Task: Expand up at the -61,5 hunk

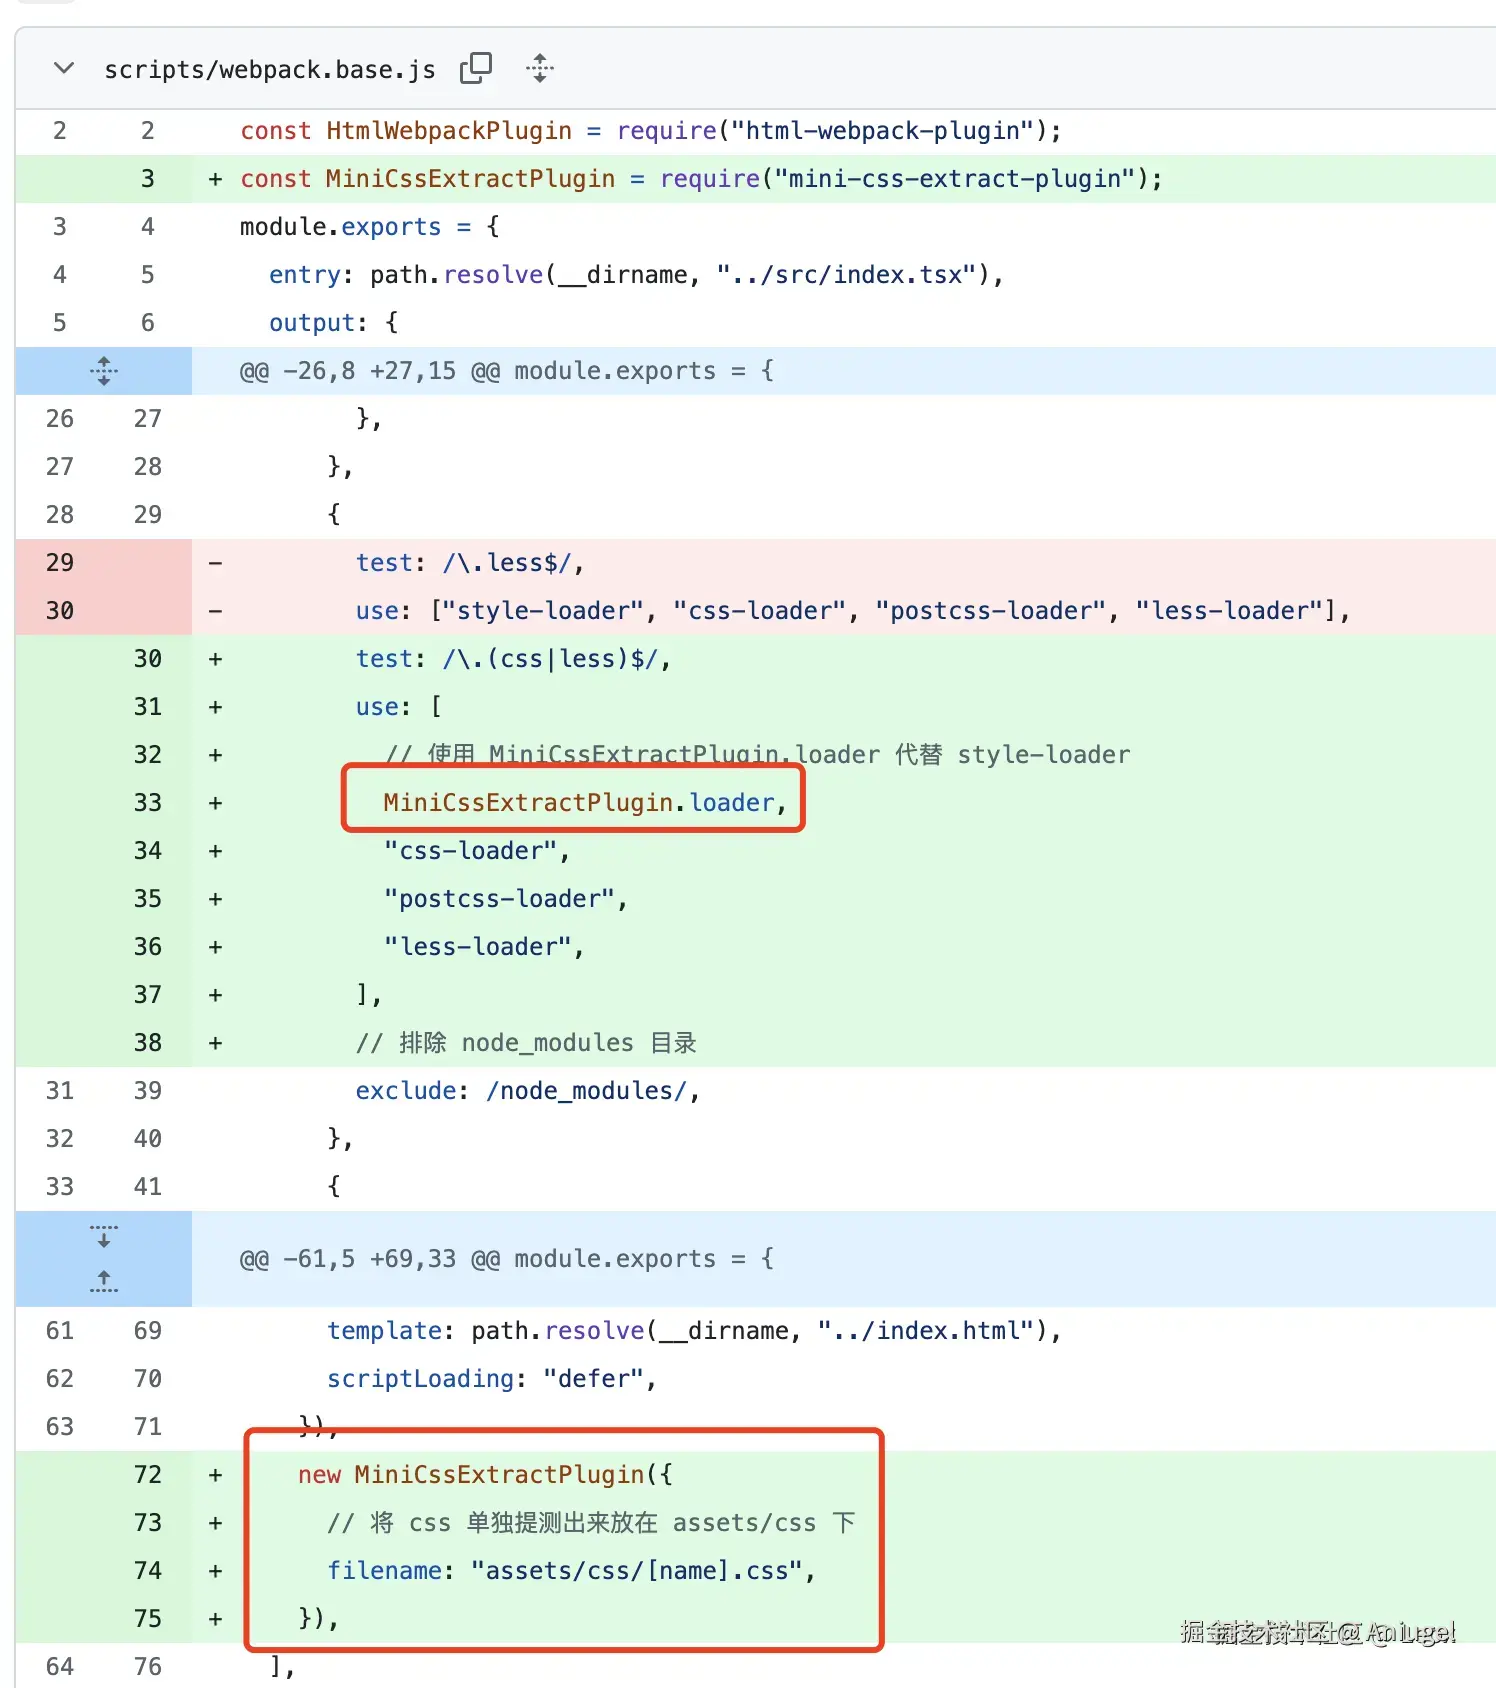Action: 103,1282
